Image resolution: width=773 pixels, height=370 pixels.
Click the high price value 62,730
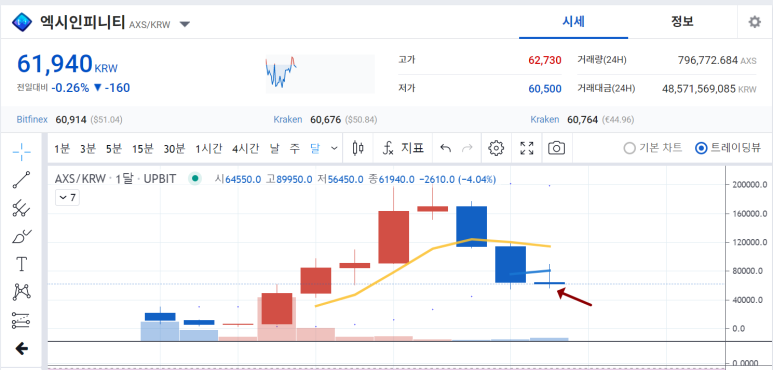coord(544,60)
